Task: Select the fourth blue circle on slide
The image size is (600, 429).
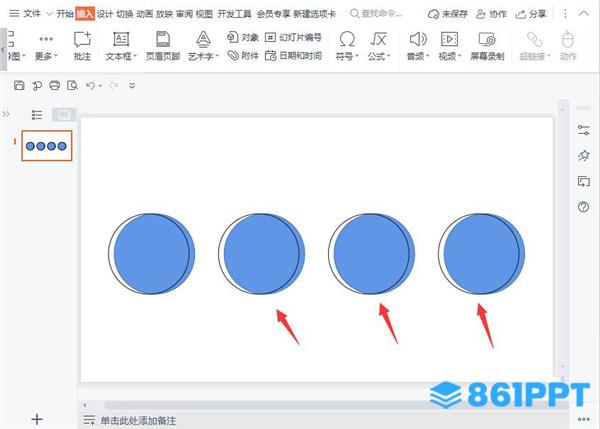Action: (482, 254)
